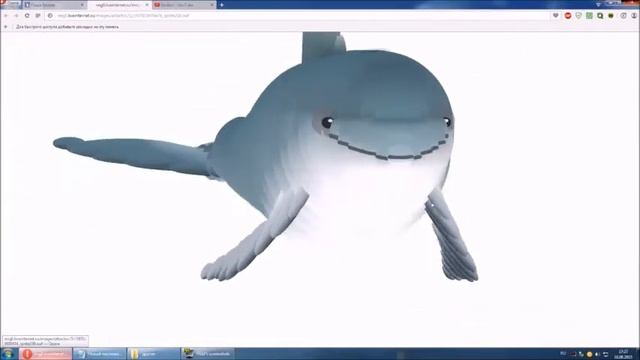Open the fourth taskbar program button
This screenshot has width=640, height=360.
(207, 354)
